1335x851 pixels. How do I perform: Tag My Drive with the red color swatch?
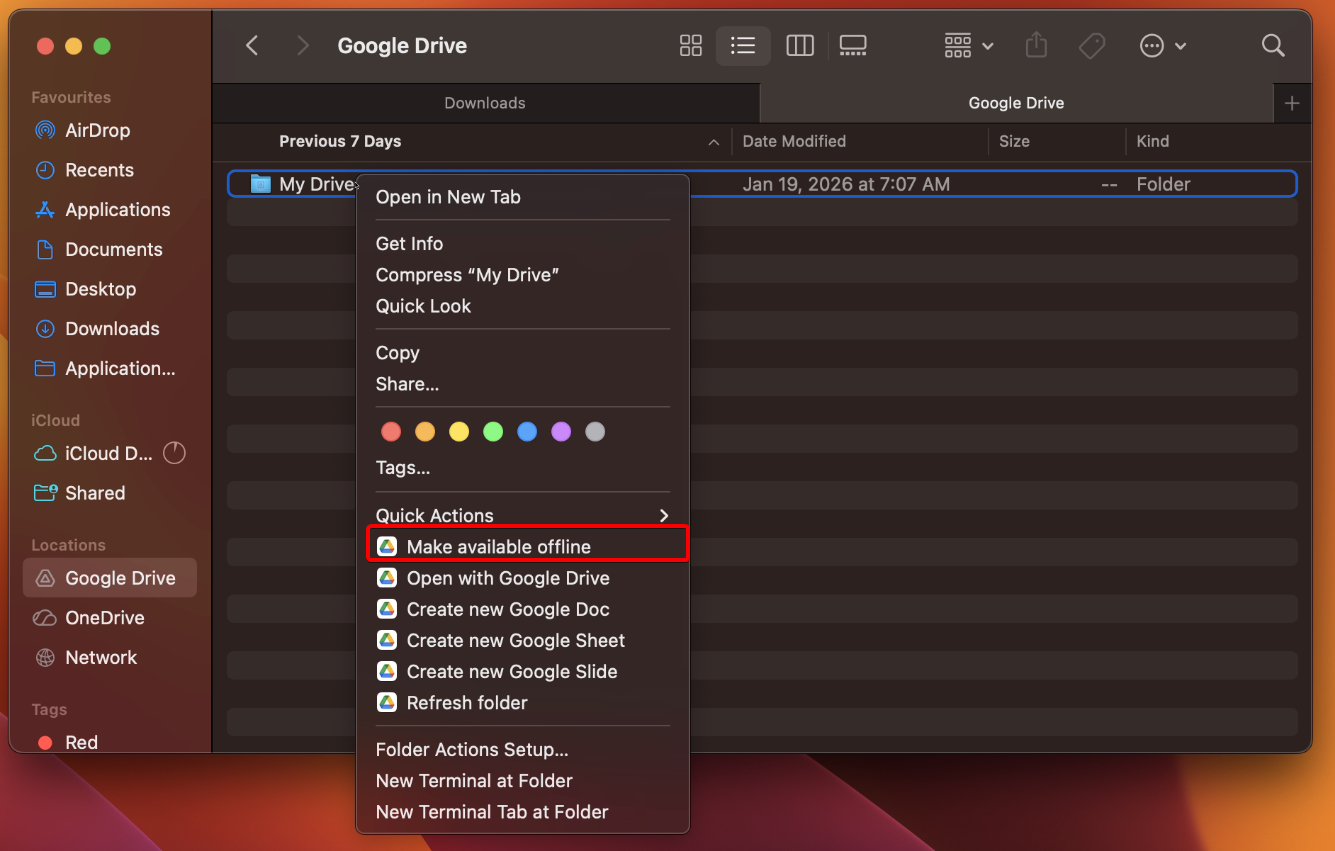tap(391, 431)
